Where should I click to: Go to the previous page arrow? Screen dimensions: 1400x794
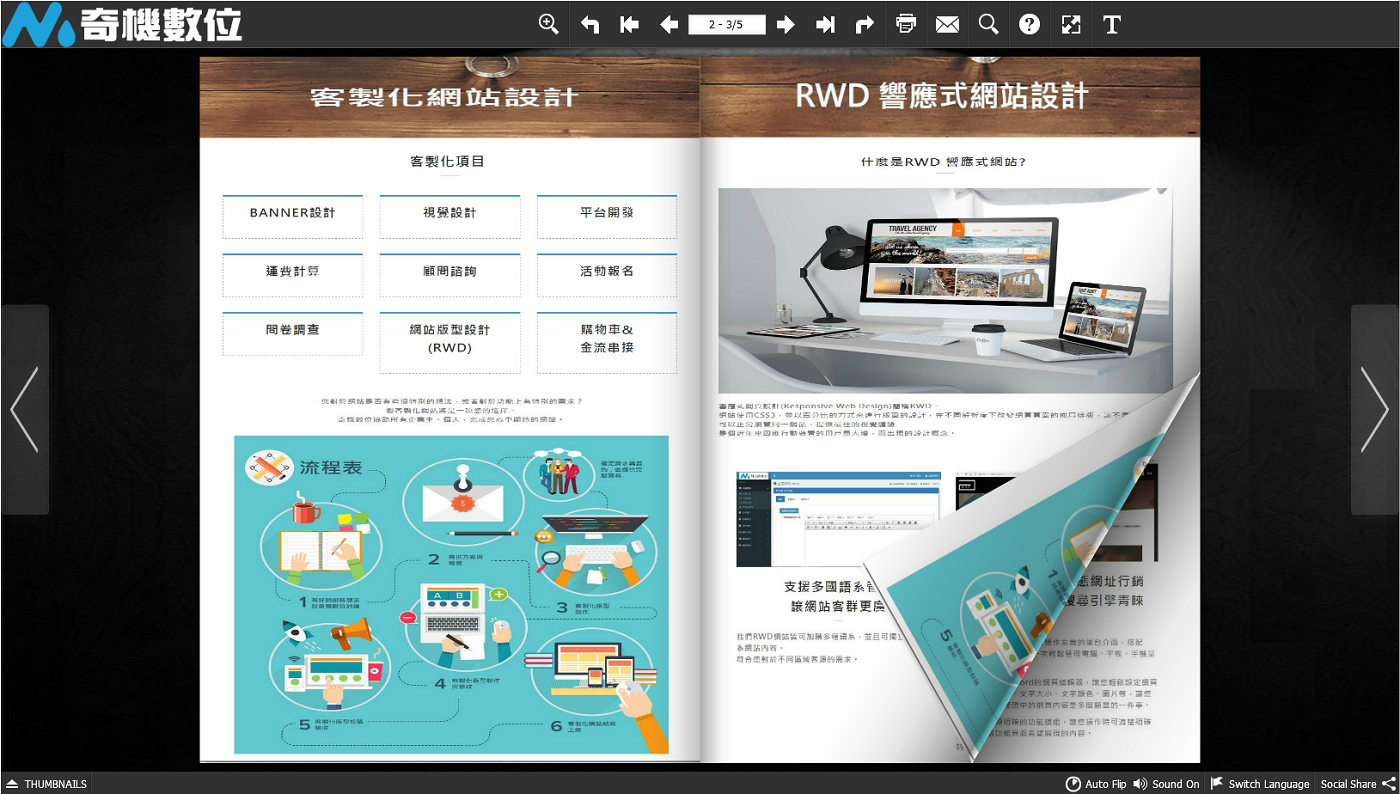point(669,24)
